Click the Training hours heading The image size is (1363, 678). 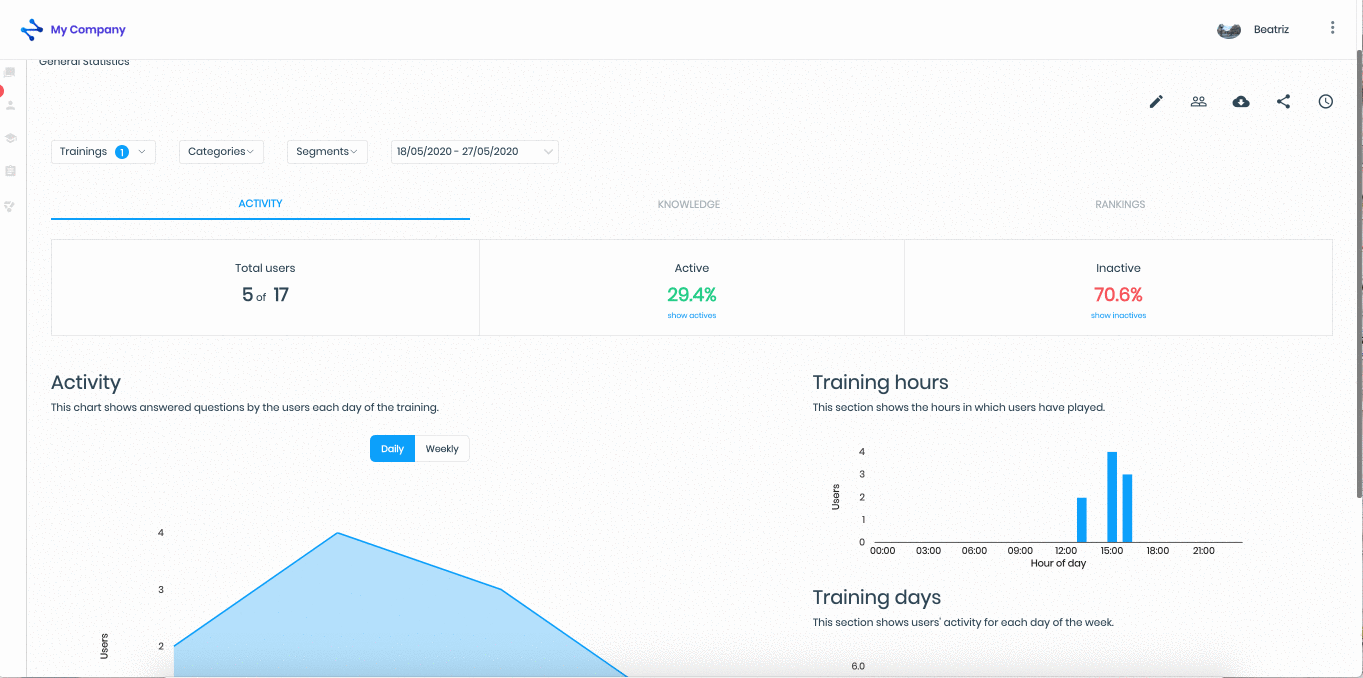click(880, 382)
